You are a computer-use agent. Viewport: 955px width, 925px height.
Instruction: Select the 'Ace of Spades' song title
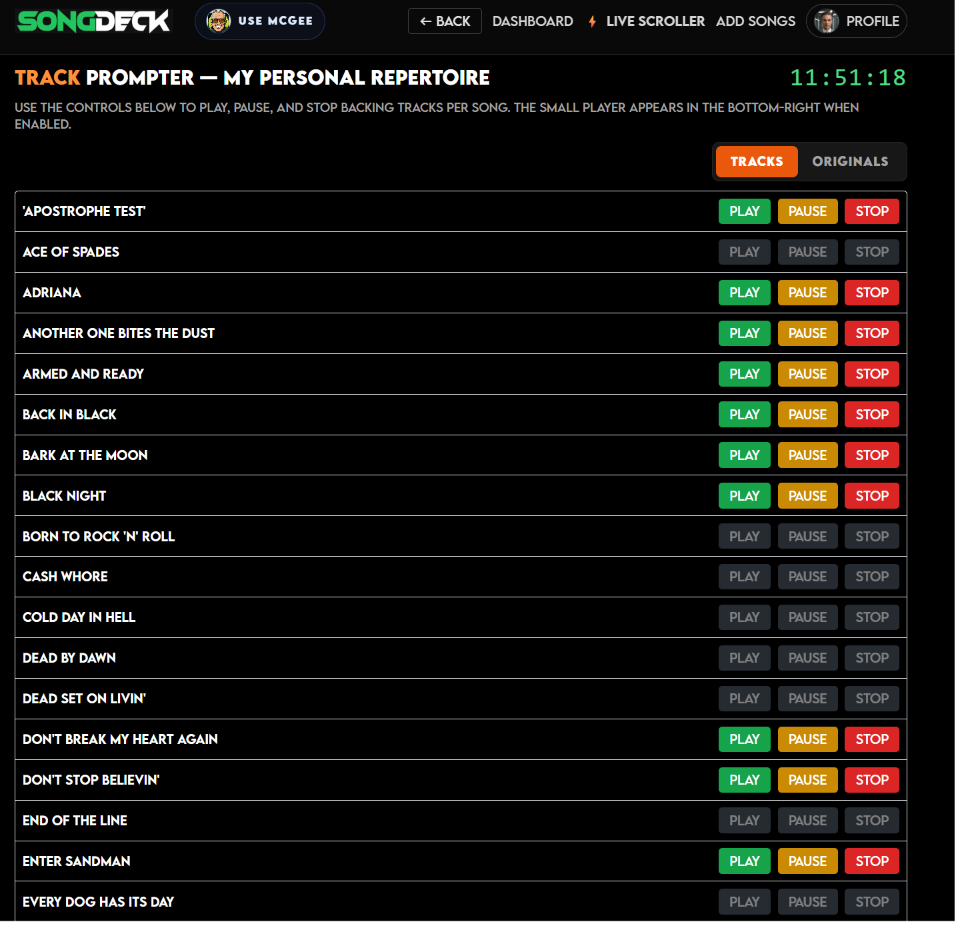click(71, 252)
